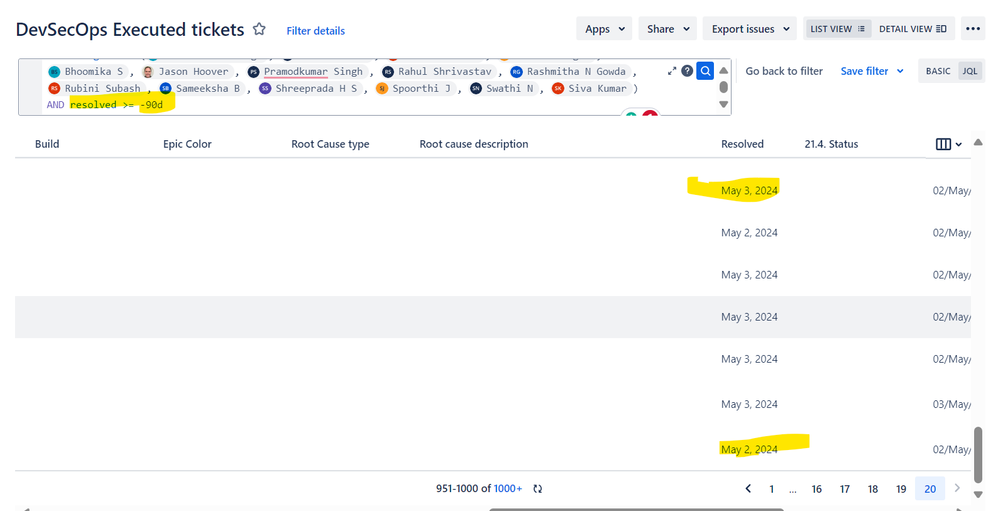998x511 pixels.
Task: Sort by Root Cause type column
Action: tap(330, 144)
